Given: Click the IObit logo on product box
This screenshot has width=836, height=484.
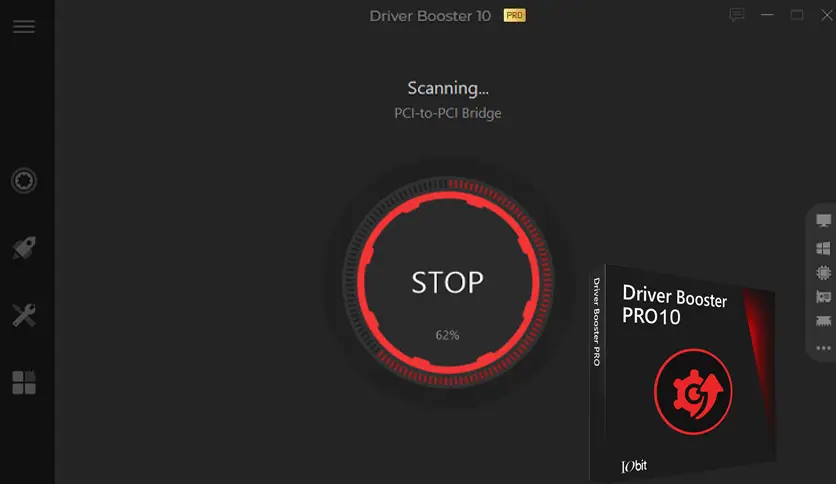Looking at the screenshot, I should coord(634,466).
